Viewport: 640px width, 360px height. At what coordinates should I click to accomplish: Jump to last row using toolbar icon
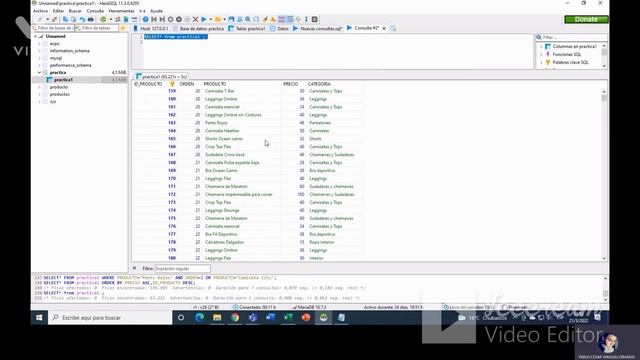point(162,19)
